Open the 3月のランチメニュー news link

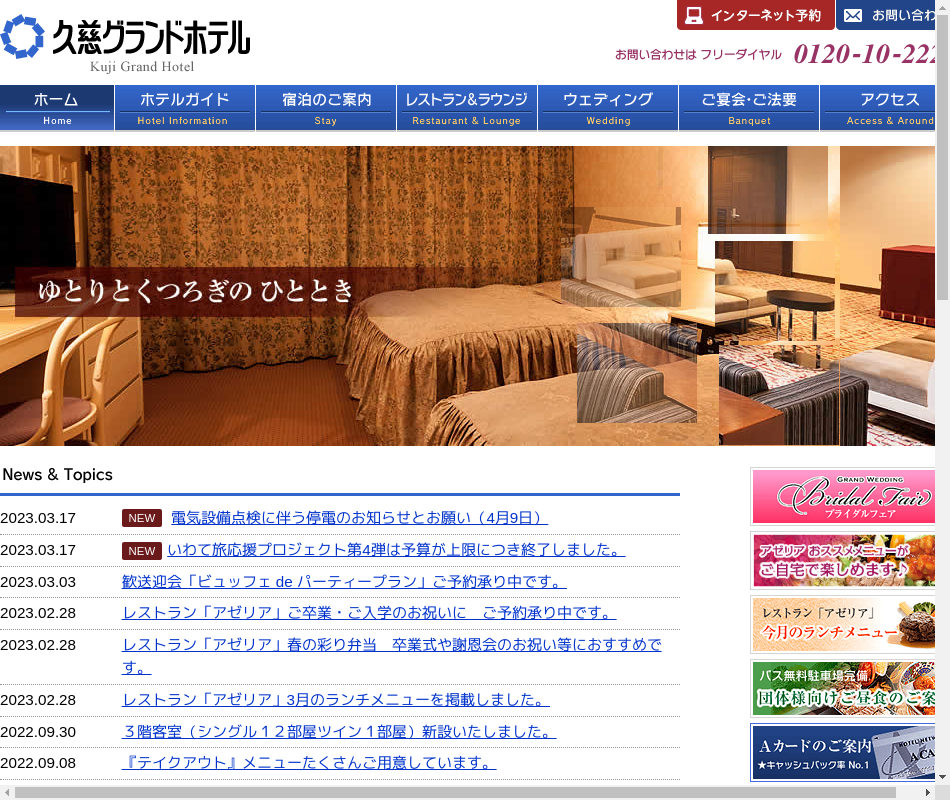coord(335,700)
